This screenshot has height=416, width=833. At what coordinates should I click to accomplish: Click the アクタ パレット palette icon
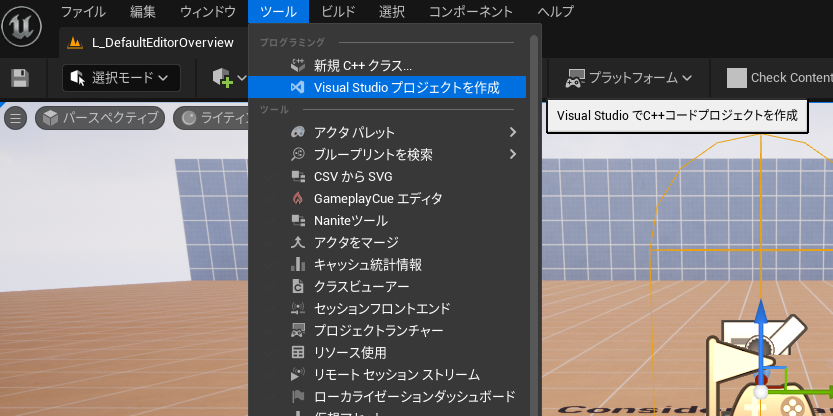tap(298, 132)
